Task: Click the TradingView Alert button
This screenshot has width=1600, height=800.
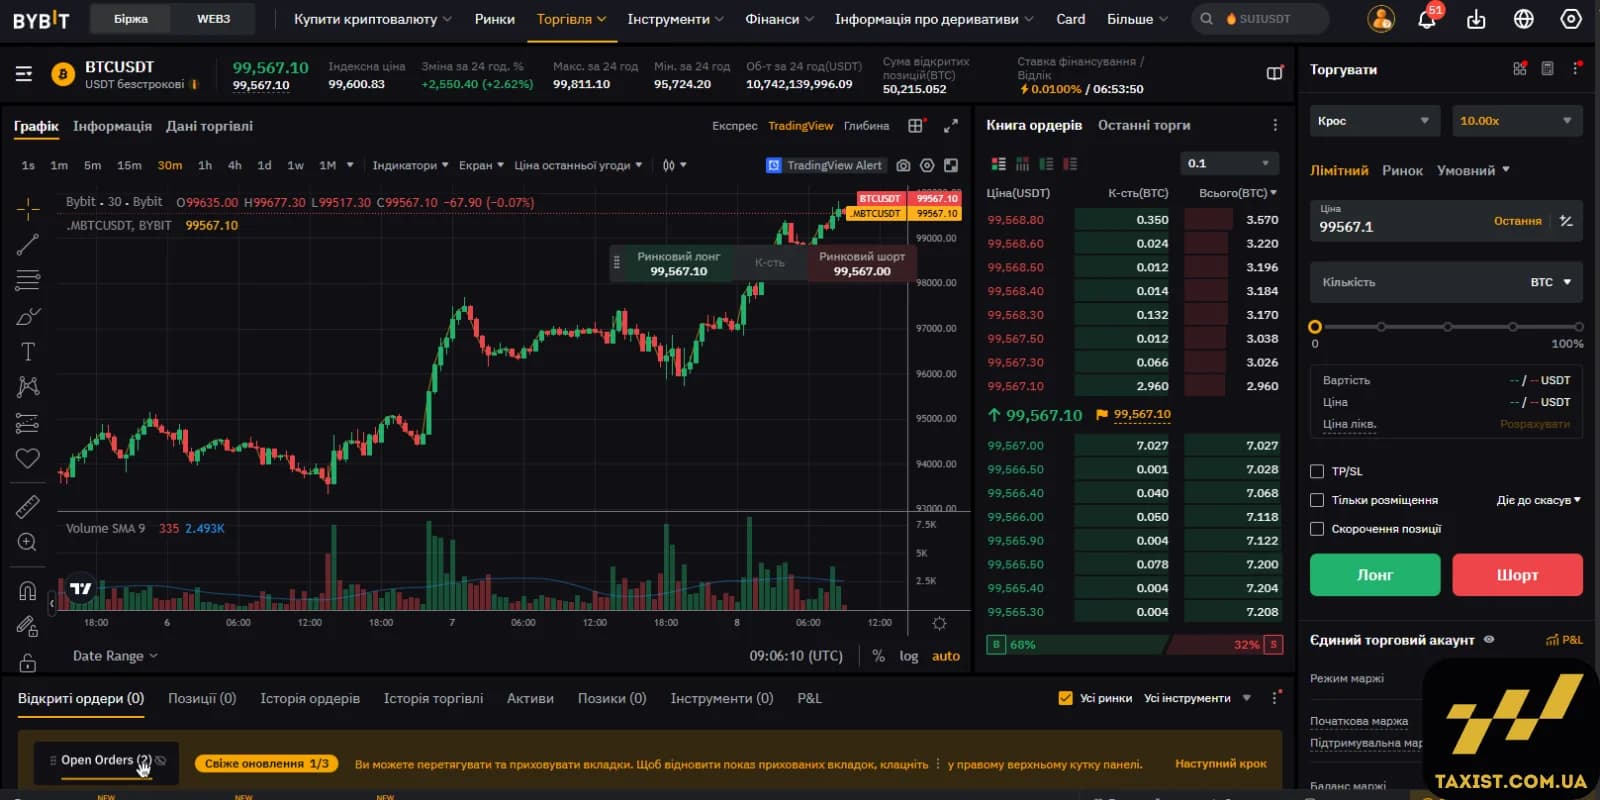Action: [825, 166]
